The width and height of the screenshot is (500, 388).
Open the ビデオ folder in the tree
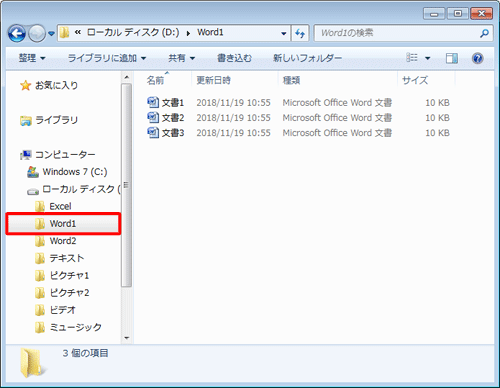63,310
